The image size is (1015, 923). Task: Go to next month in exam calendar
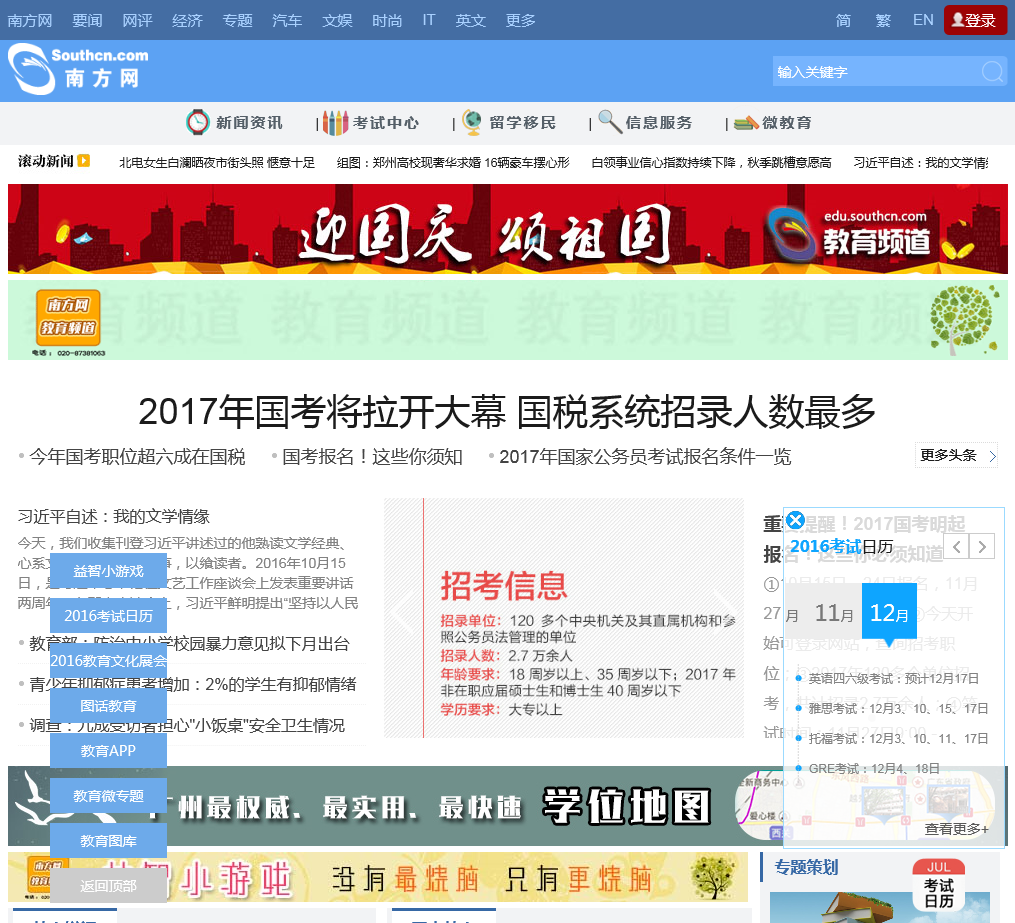click(982, 547)
